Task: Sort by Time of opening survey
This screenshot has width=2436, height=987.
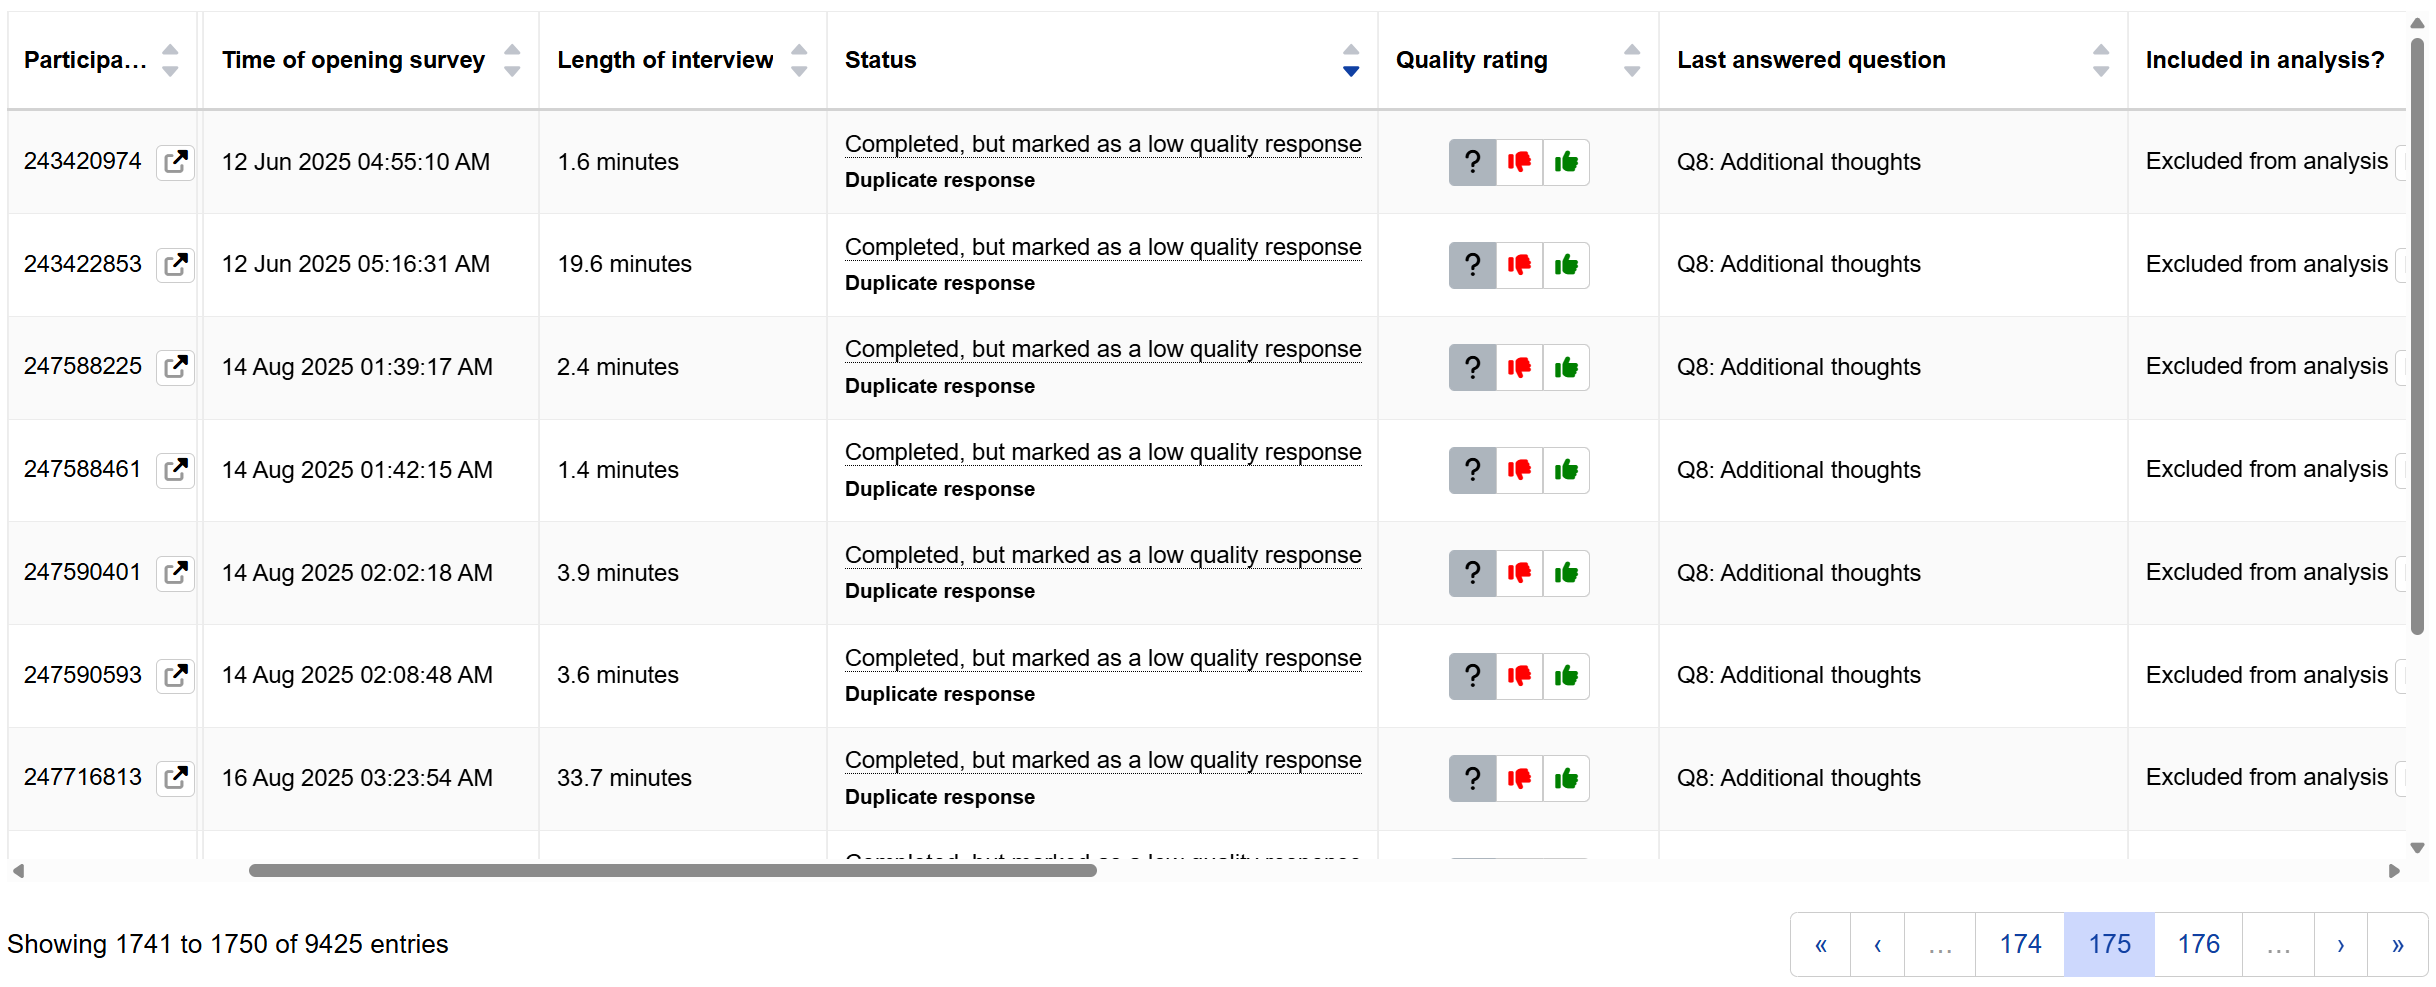Action: click(x=512, y=60)
